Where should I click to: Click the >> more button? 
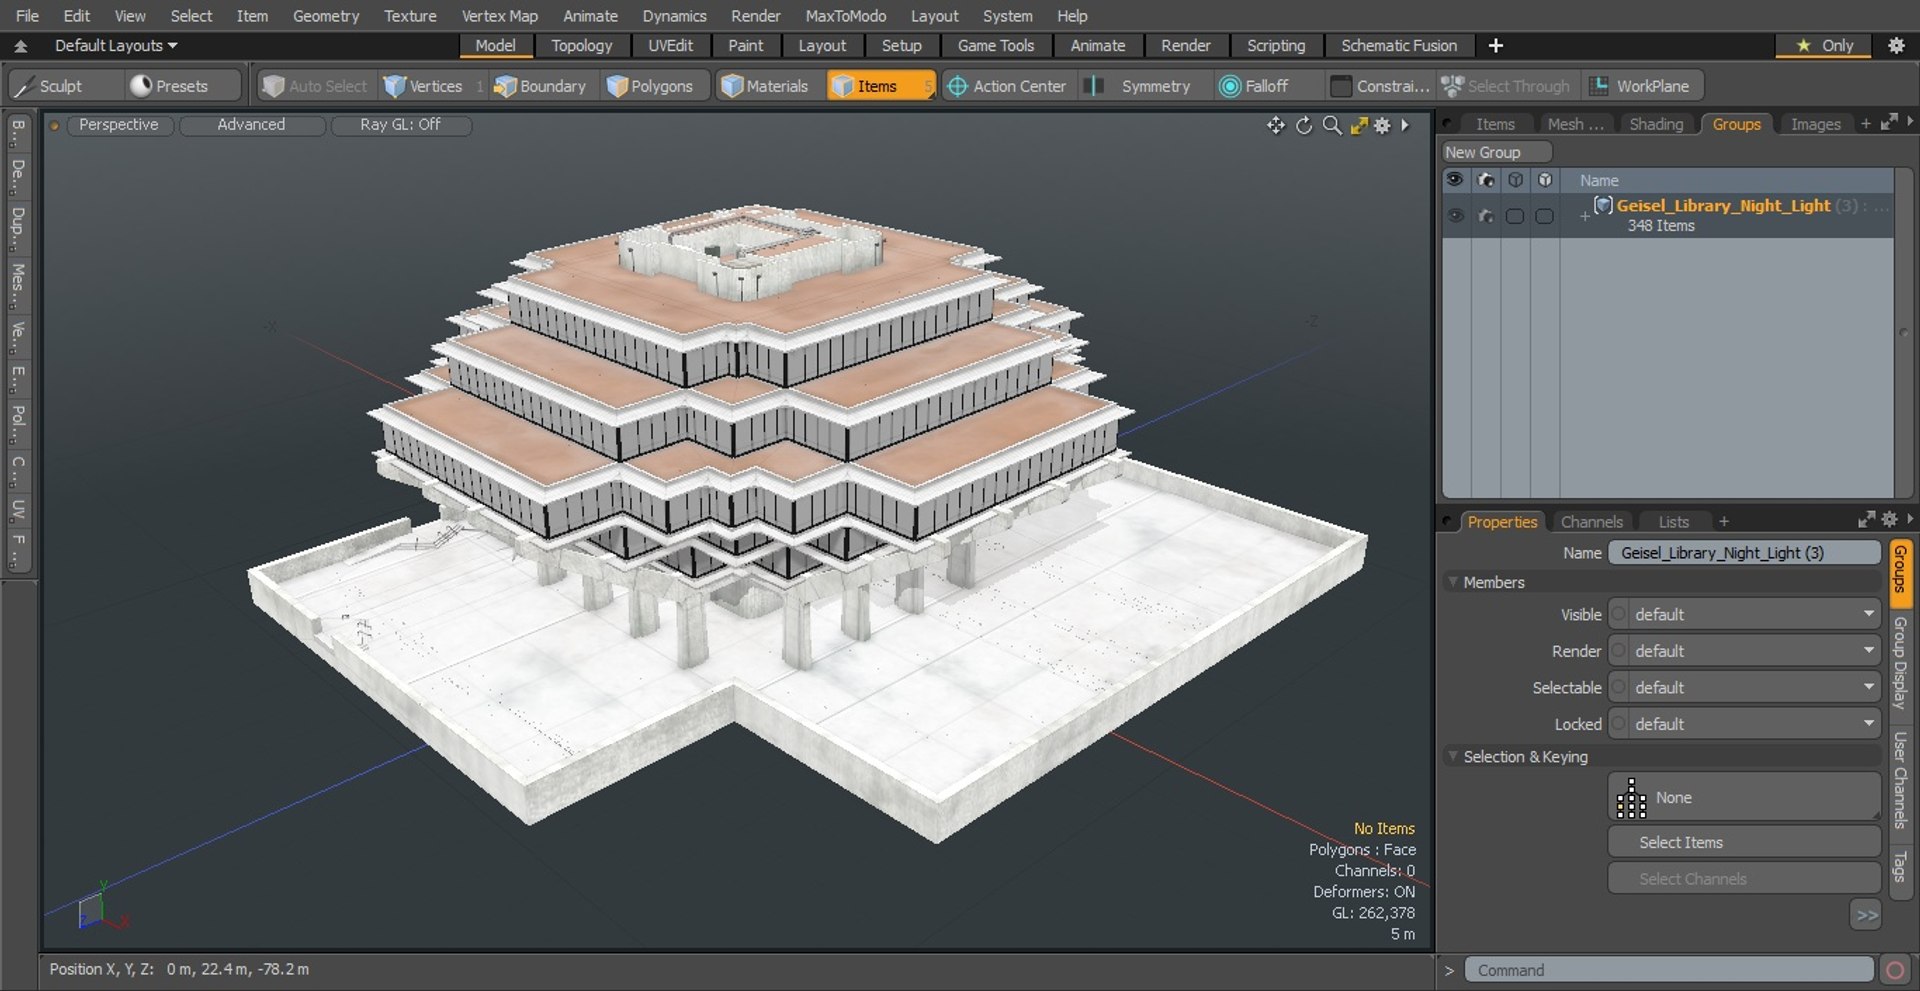pos(1866,915)
